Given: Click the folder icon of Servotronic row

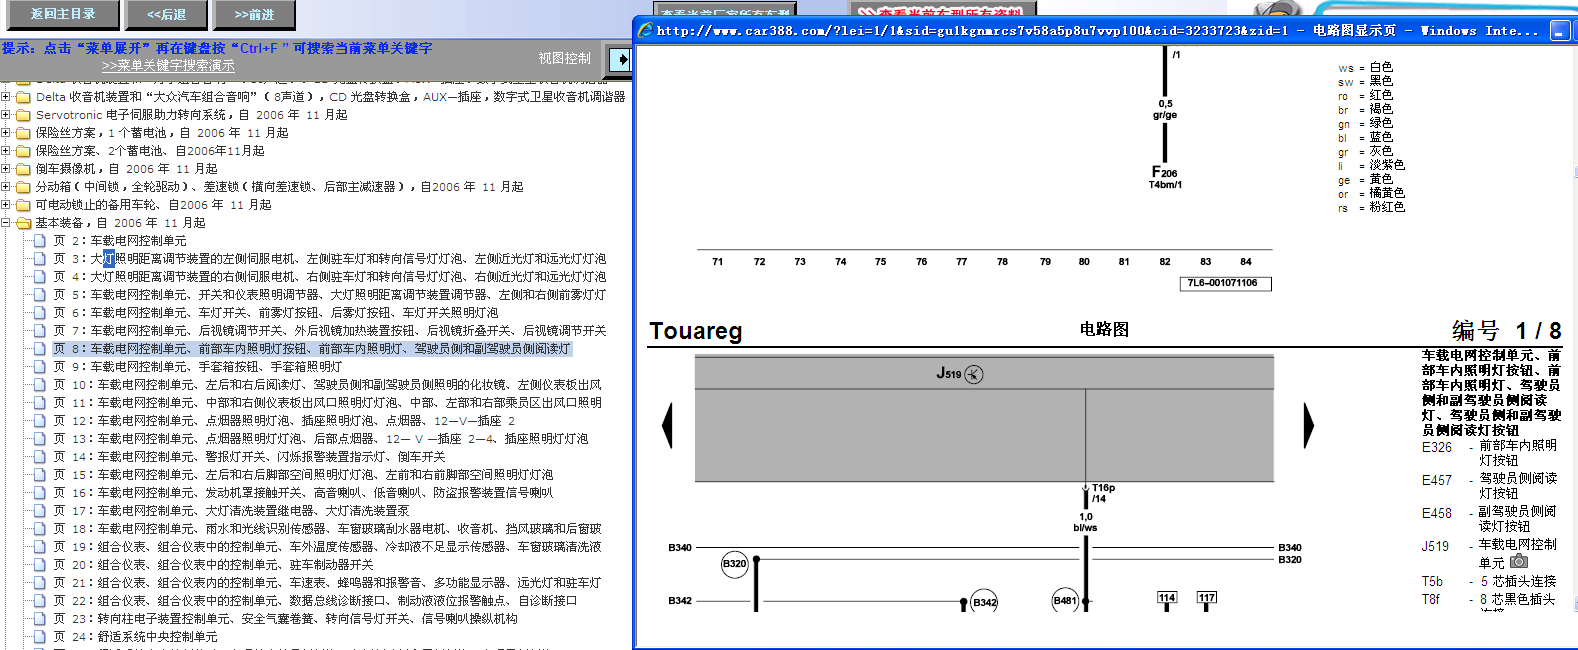Looking at the screenshot, I should point(24,115).
